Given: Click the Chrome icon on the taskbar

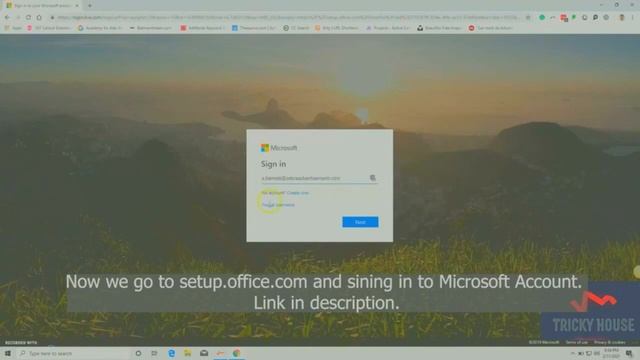Looking at the screenshot, I should click(236, 353).
